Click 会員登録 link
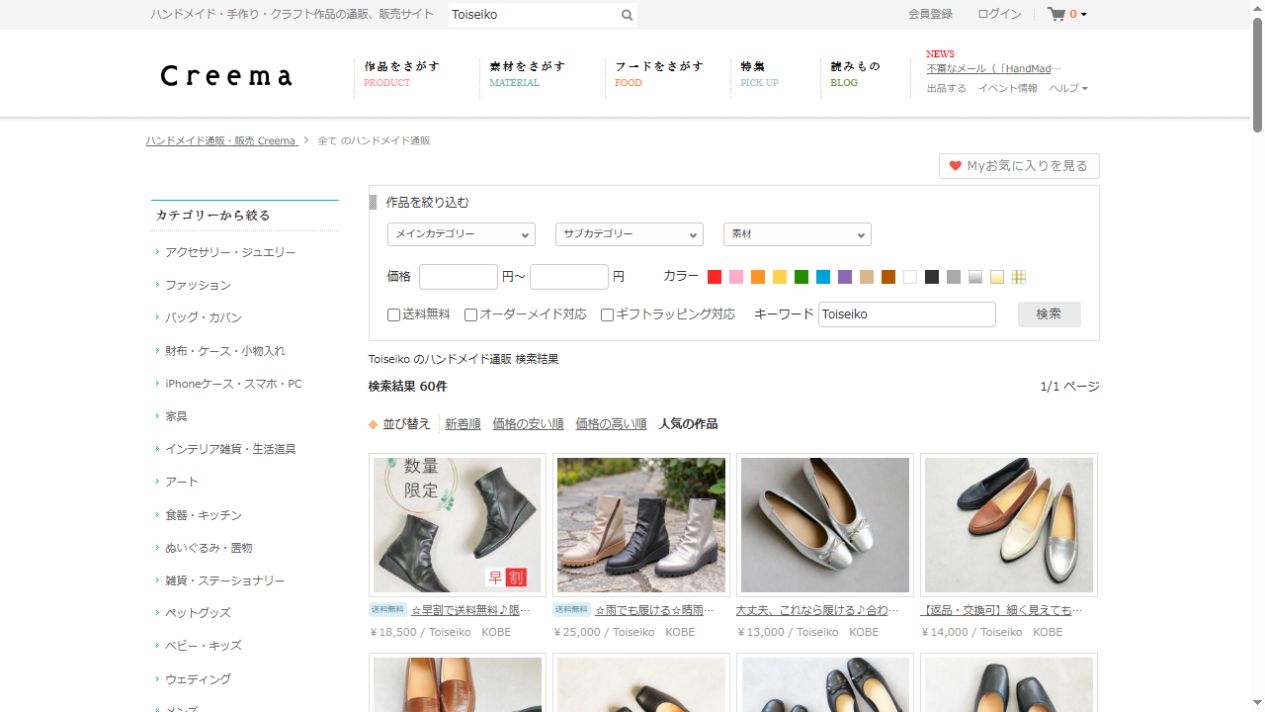This screenshot has width=1265, height=712. point(930,14)
